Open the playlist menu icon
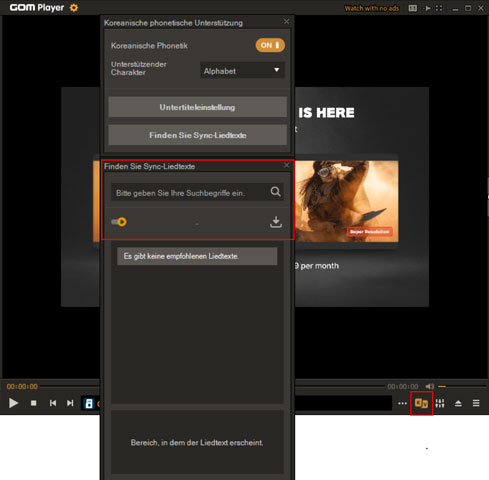 476,403
